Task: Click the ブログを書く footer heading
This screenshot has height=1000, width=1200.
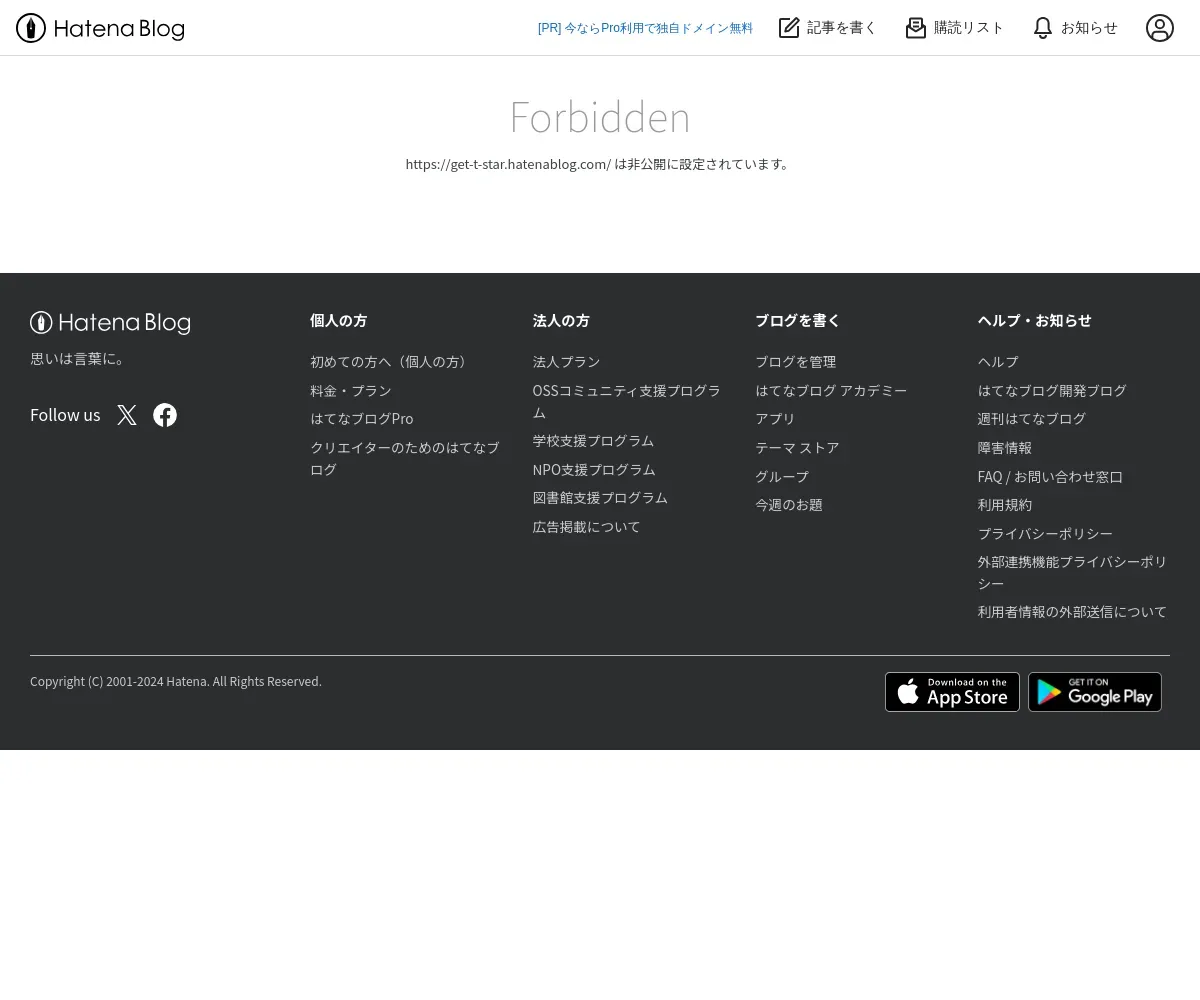Action: [798, 321]
